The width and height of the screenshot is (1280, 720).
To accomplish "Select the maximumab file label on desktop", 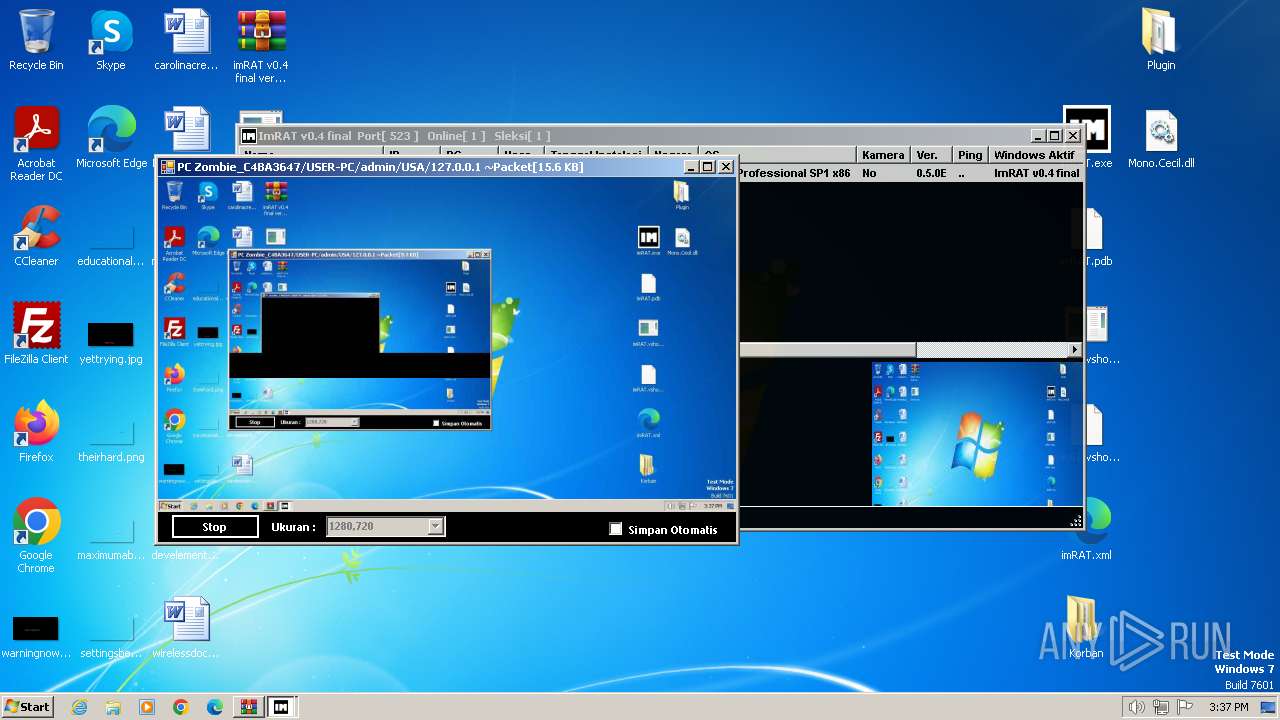I will [111, 555].
